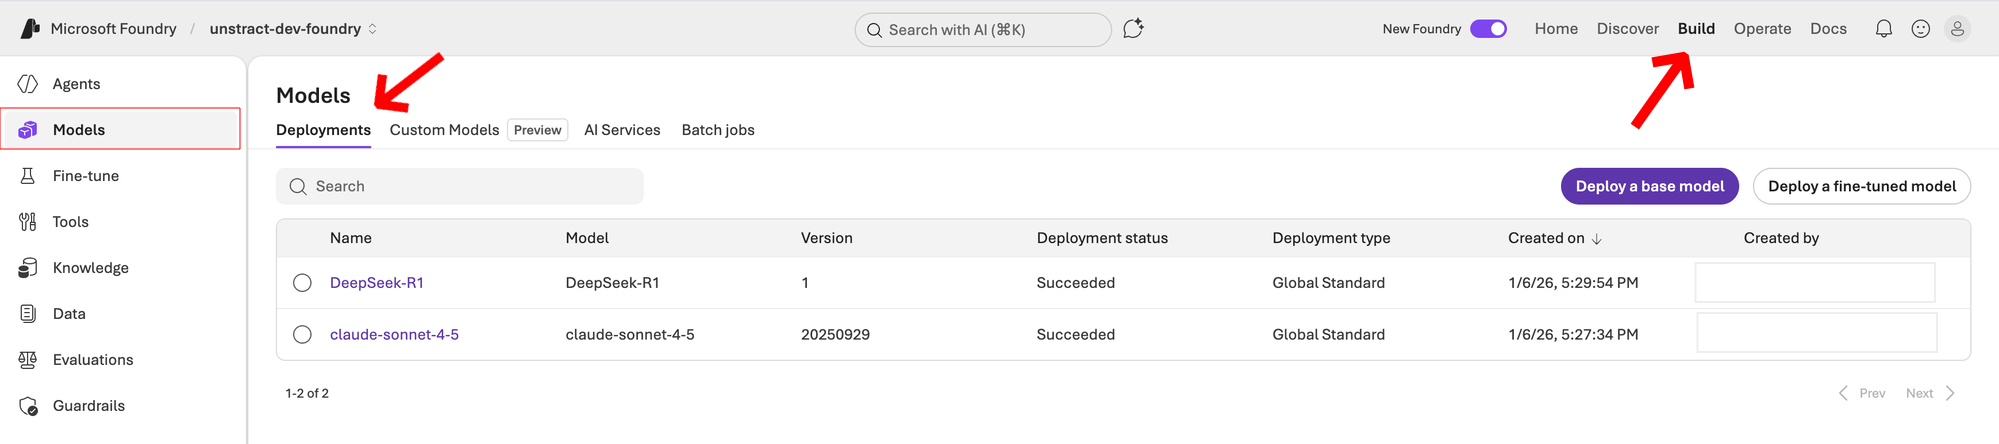Toggle the New Foundry switch
Viewport: 1999px width, 444px height.
[x=1488, y=29]
